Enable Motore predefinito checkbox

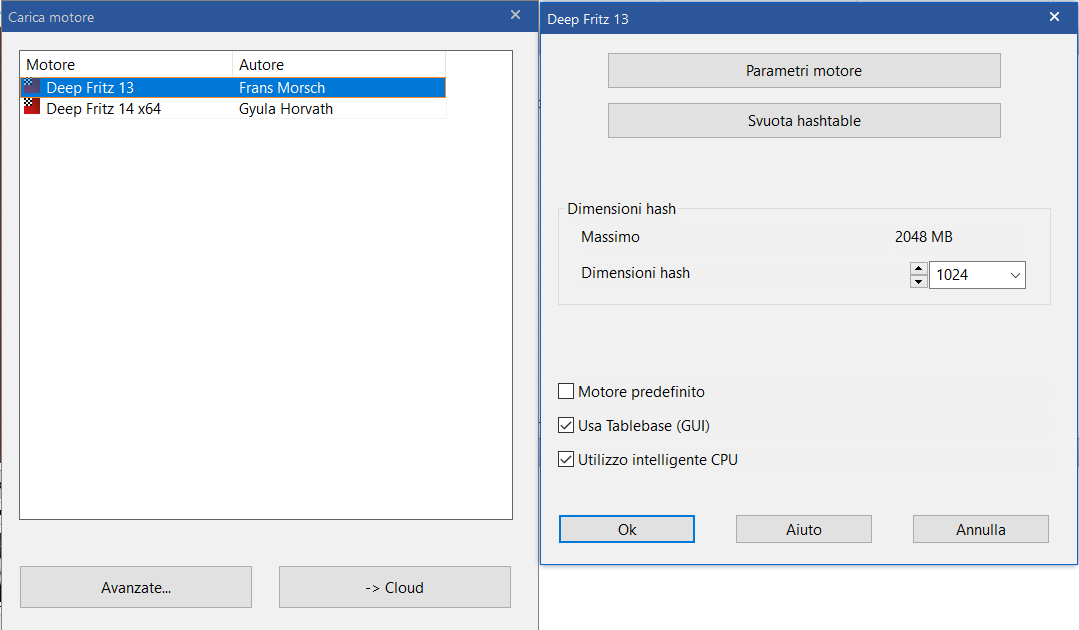pos(566,391)
